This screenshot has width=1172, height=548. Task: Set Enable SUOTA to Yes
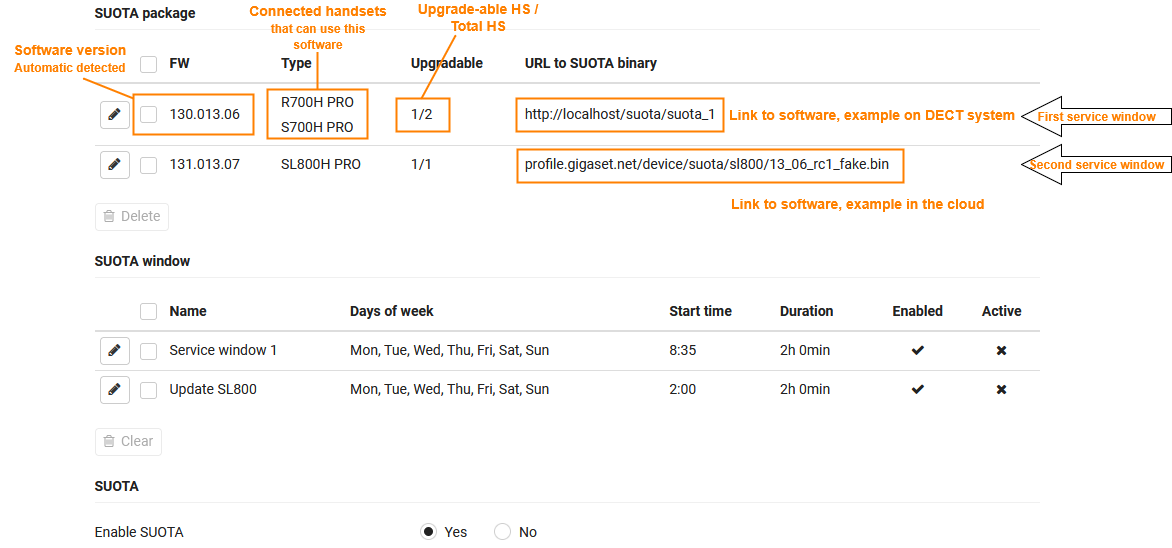pyautogui.click(x=429, y=532)
